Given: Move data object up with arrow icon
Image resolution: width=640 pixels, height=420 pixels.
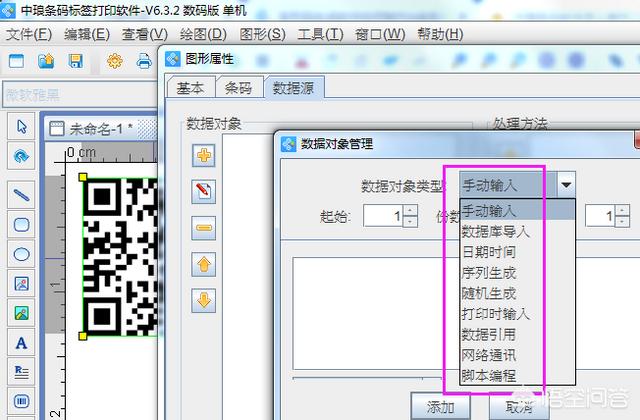Looking at the screenshot, I should (x=204, y=264).
